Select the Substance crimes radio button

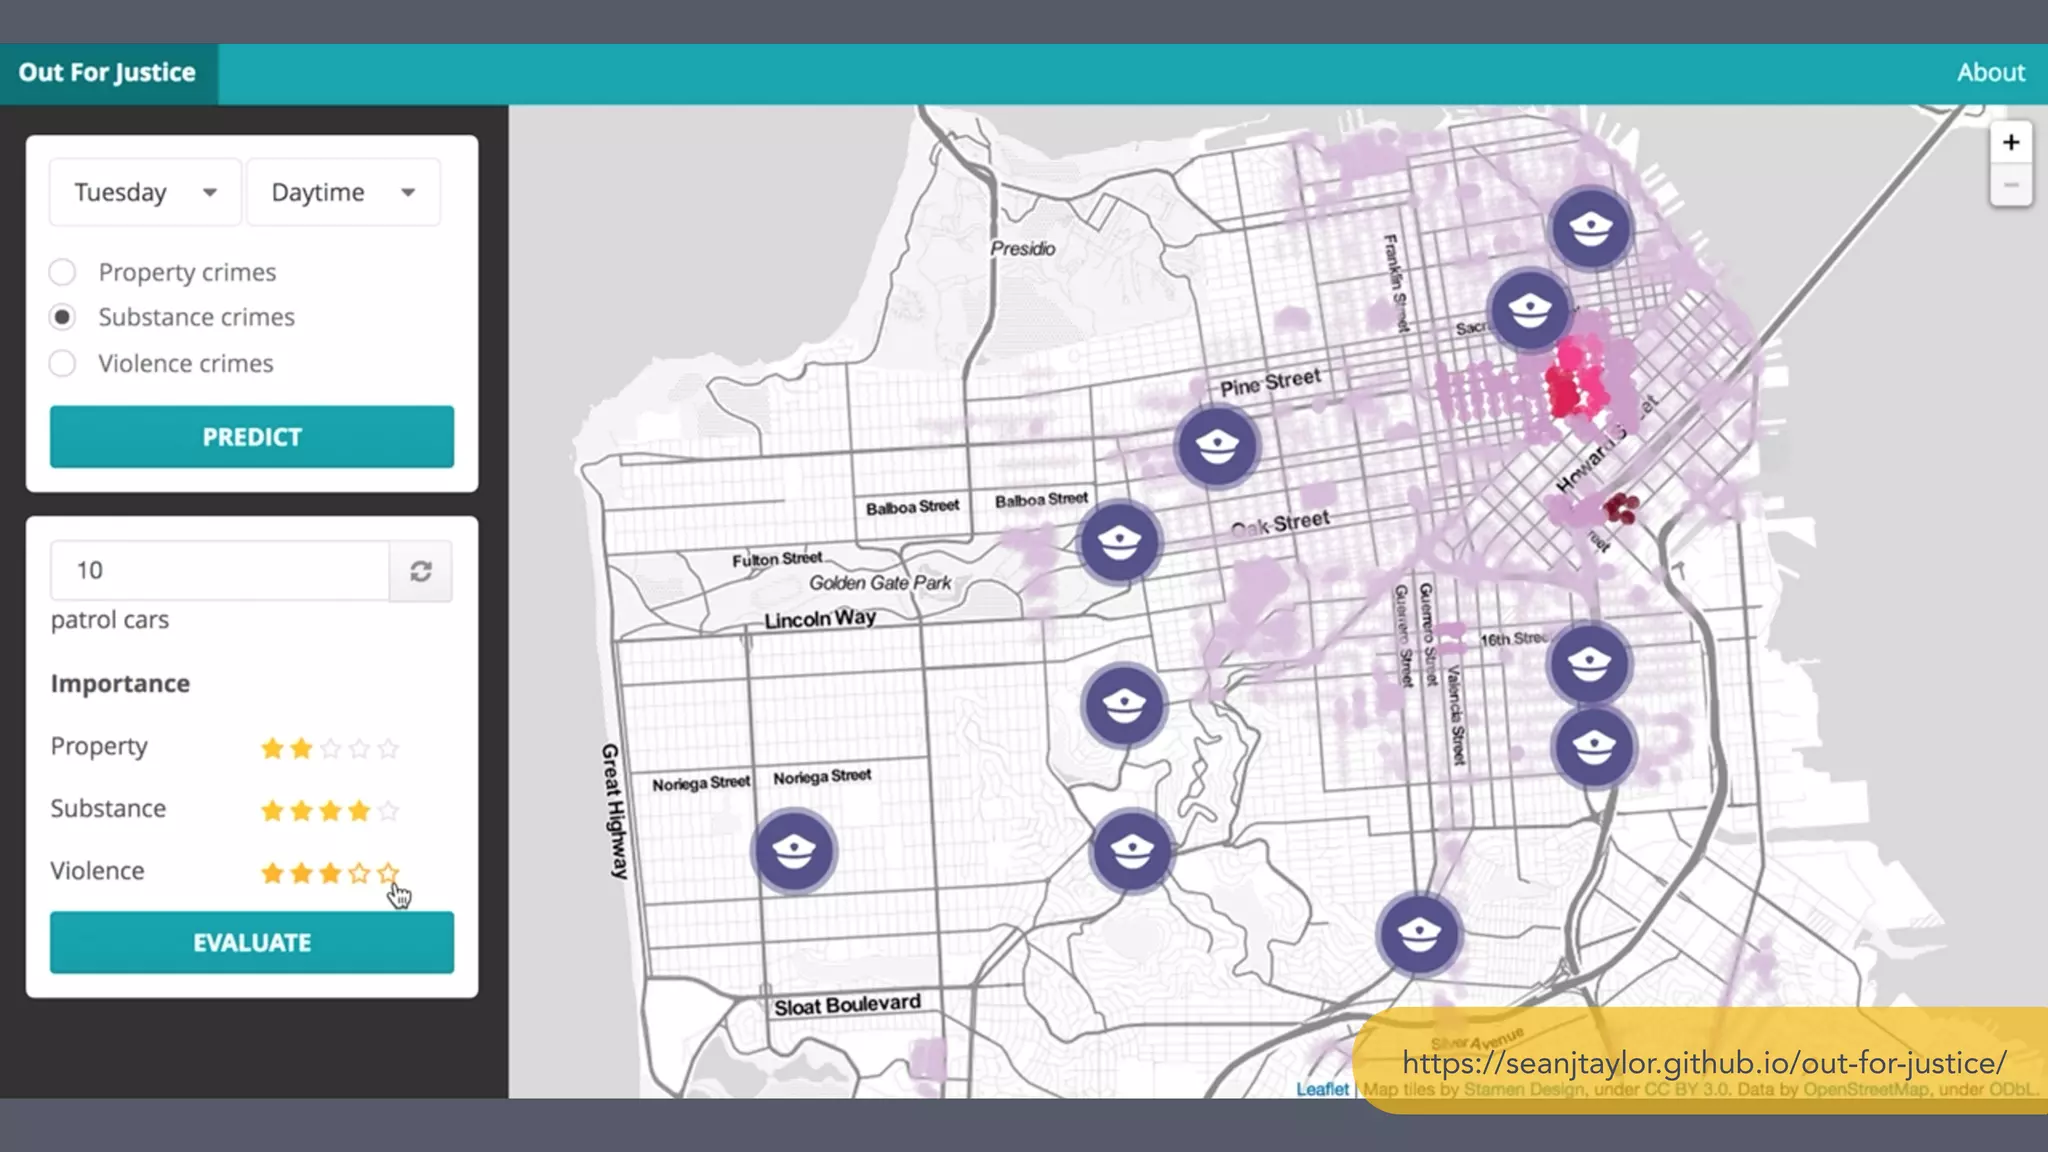62,317
